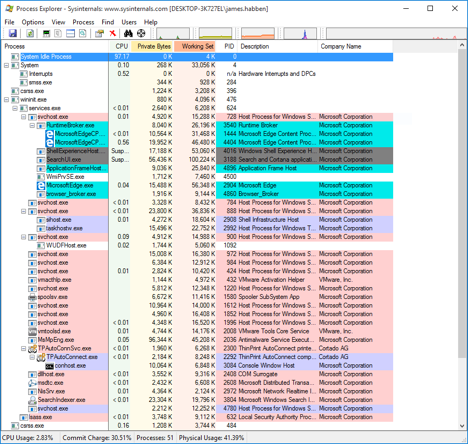The height and width of the screenshot is (444, 468).
Task: Sort by the Working Set column header
Action: click(195, 46)
